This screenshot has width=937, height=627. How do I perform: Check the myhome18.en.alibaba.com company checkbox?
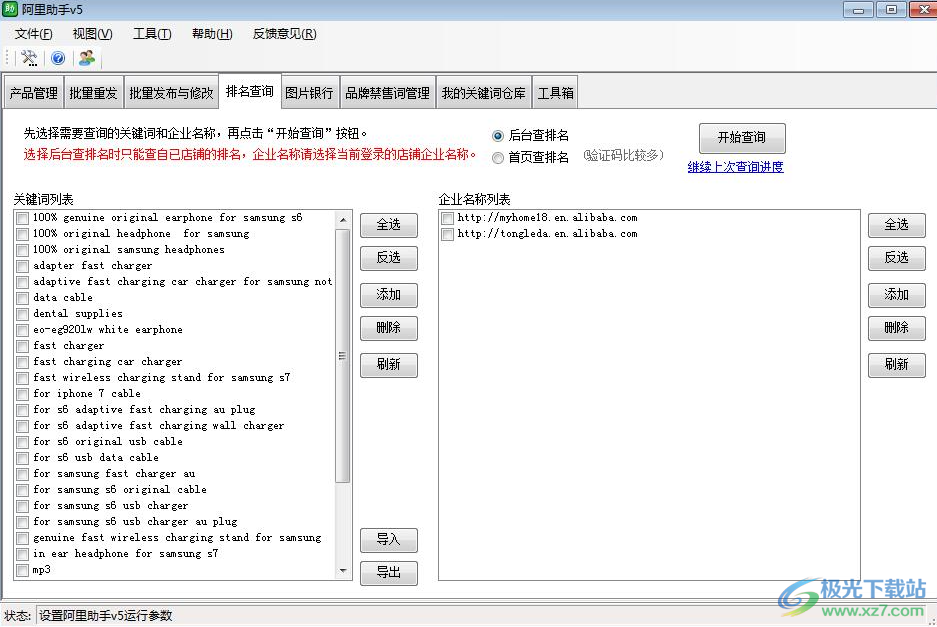click(x=447, y=218)
